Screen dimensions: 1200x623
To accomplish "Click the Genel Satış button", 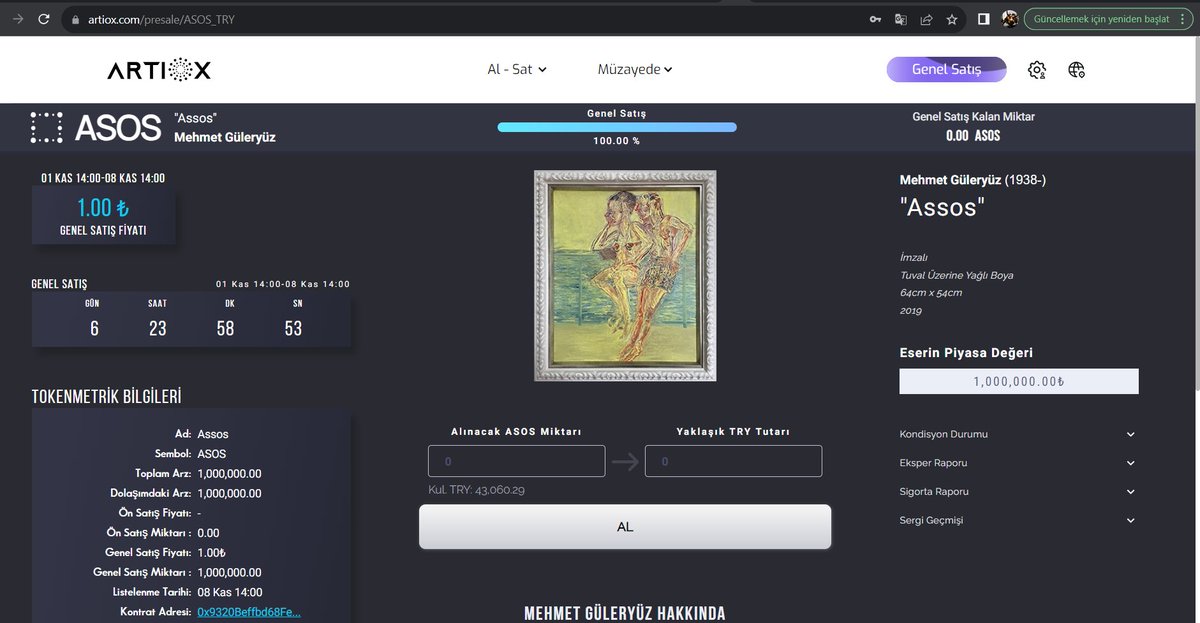I will [946, 69].
